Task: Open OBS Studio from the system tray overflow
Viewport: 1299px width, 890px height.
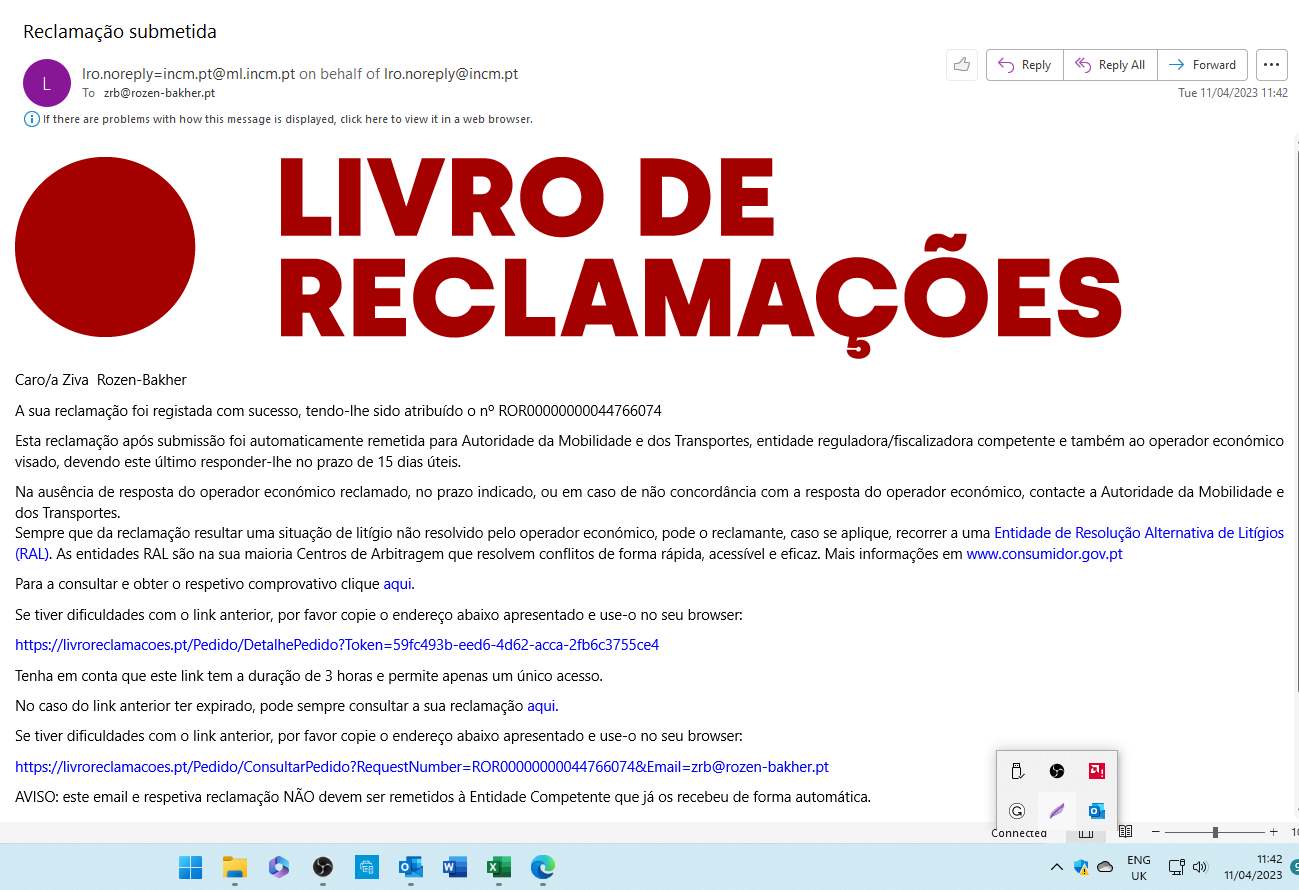Action: (x=1057, y=771)
